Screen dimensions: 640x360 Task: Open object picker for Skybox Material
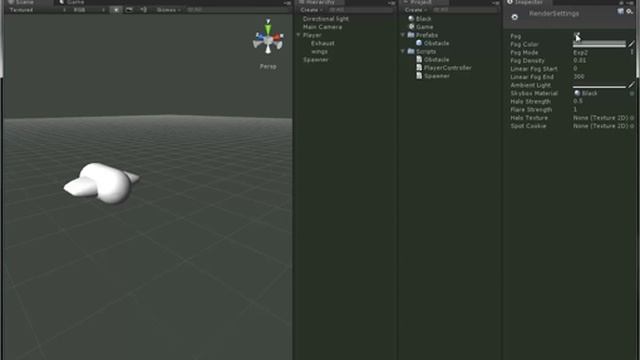click(632, 93)
